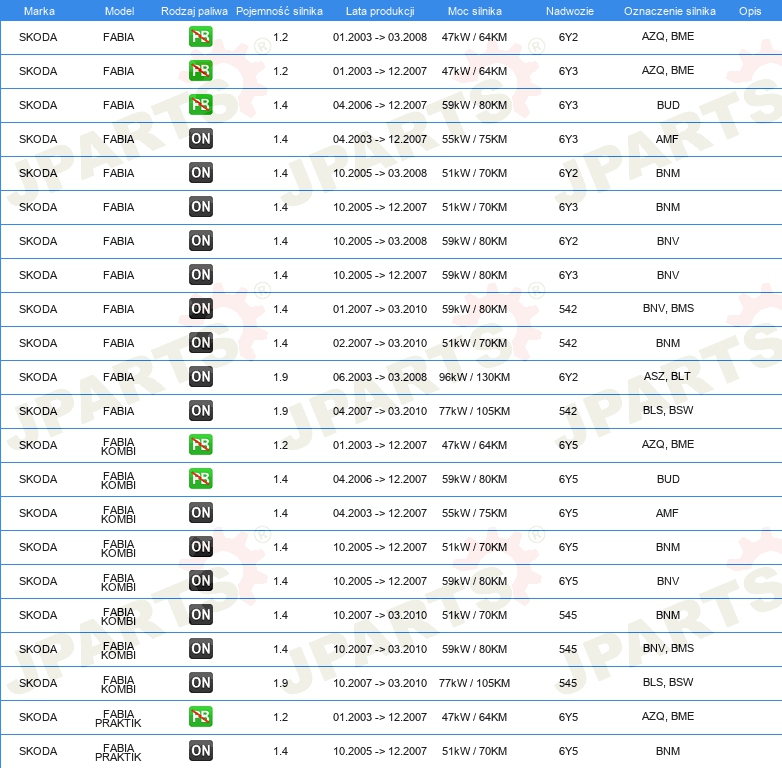This screenshot has height=768, width=782.
Task: Click ON icon in Fabia Kombi 545 BNM row
Action: pyautogui.click(x=200, y=614)
